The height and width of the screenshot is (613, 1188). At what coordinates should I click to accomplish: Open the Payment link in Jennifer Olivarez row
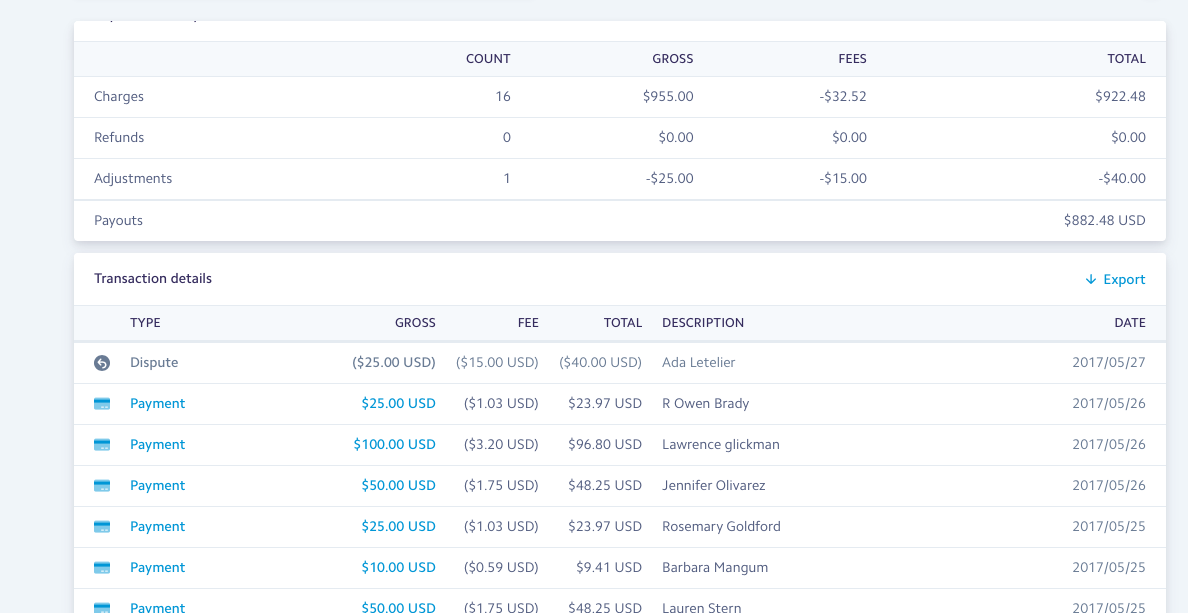(x=157, y=486)
